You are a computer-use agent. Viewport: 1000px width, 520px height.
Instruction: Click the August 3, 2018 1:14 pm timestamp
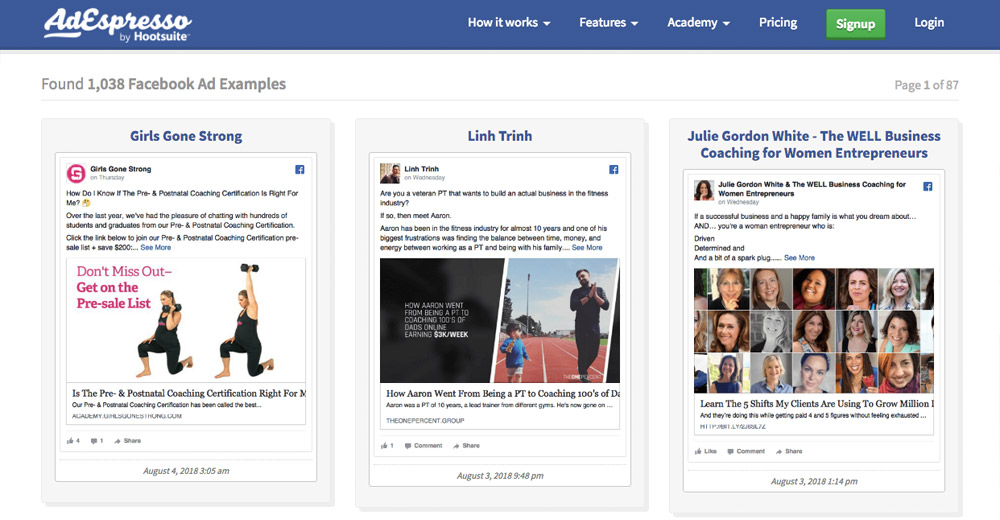click(814, 481)
